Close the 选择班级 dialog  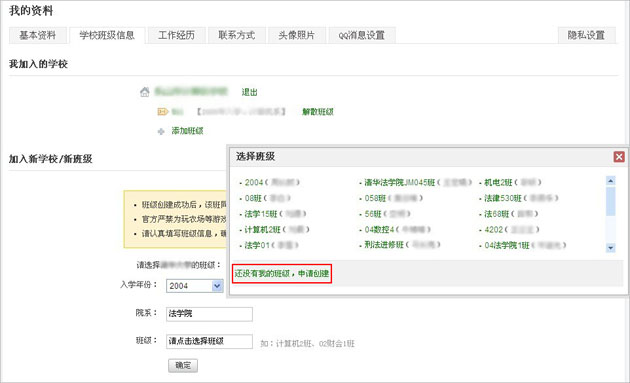click(619, 157)
